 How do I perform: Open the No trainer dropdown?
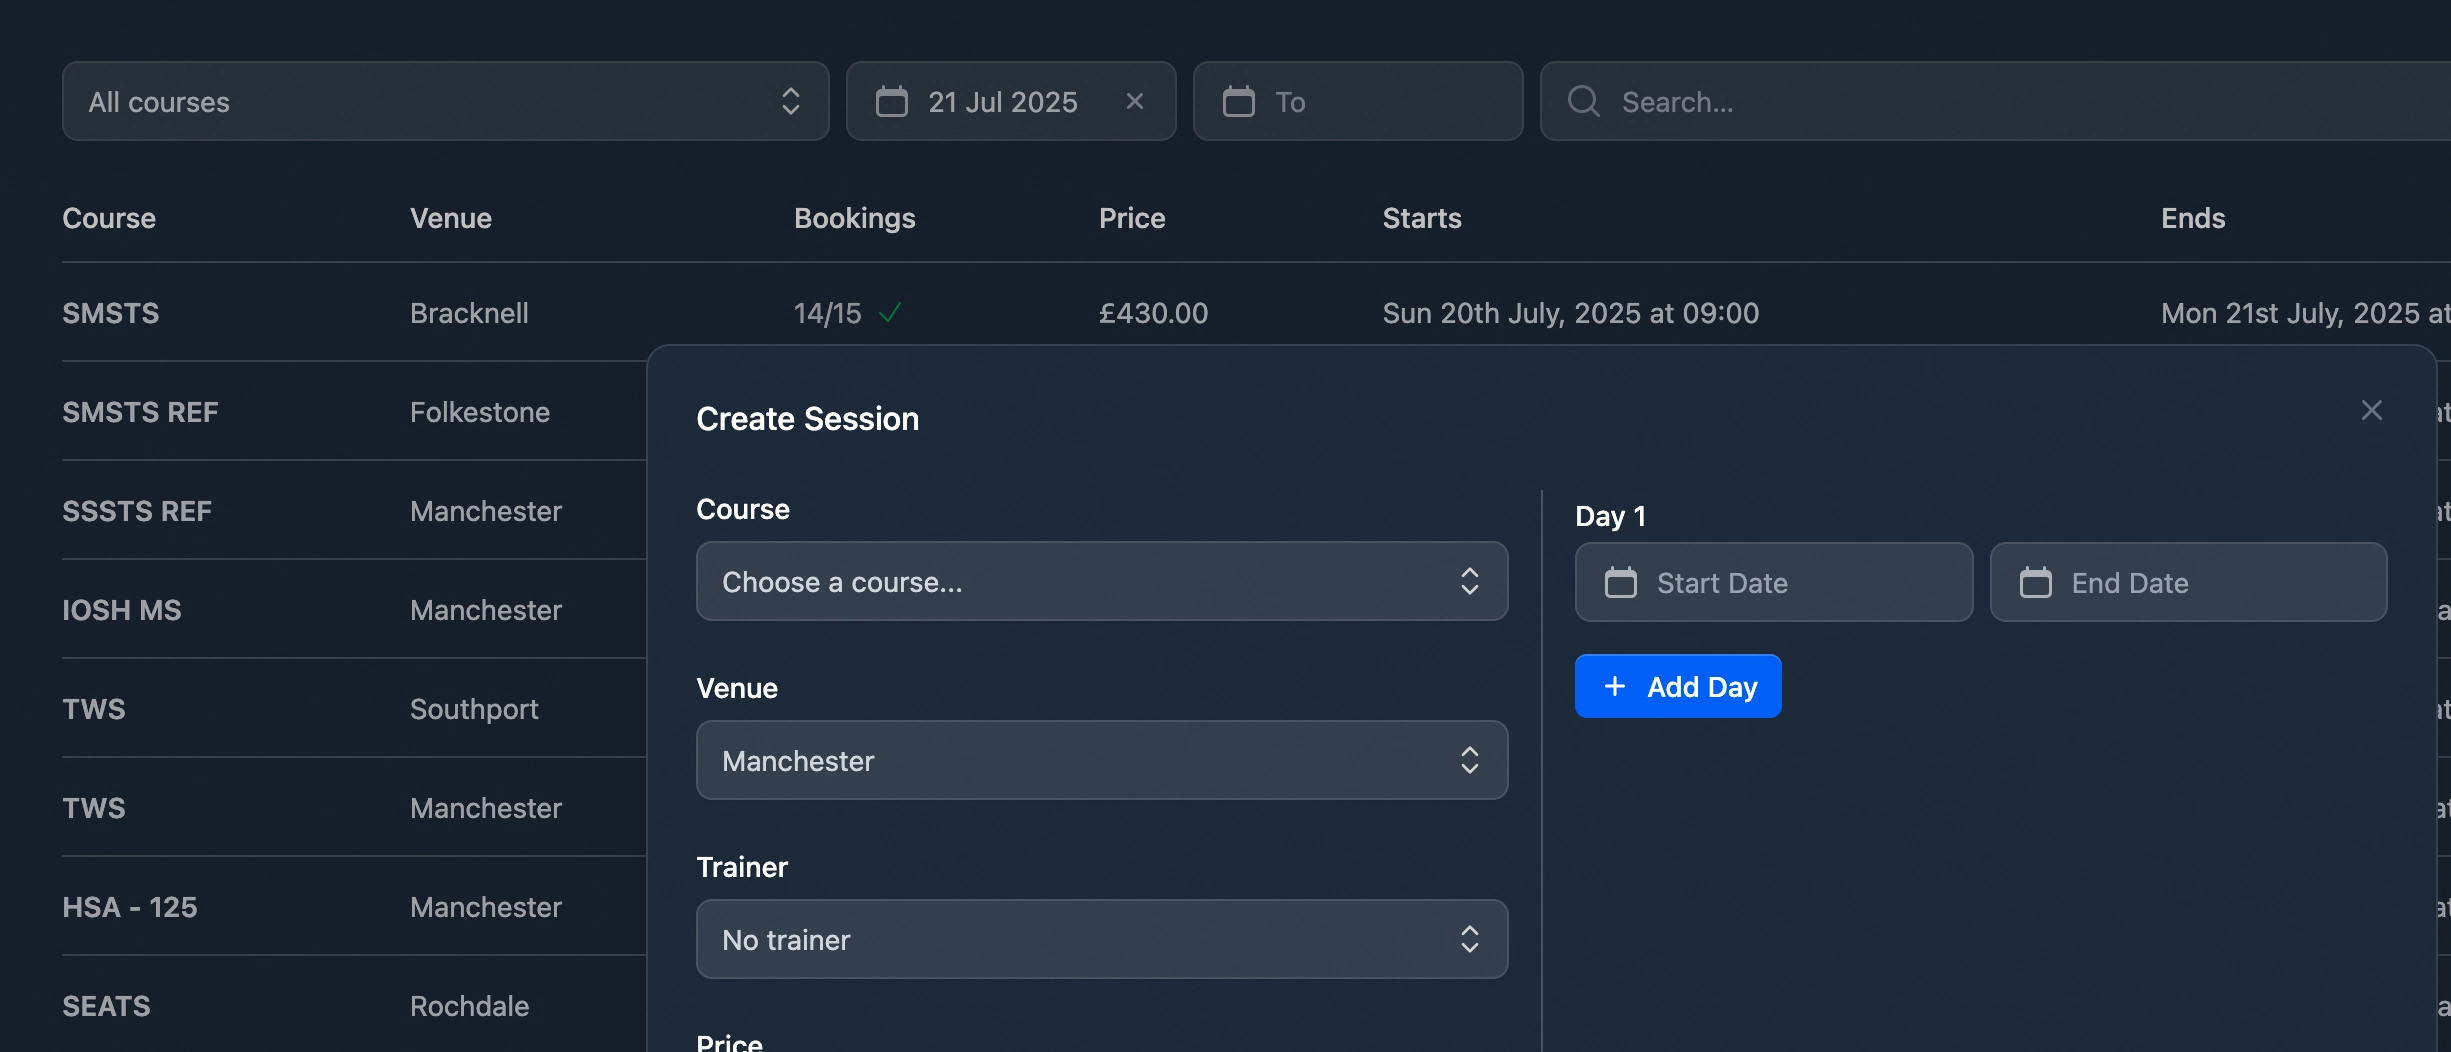tap(1101, 939)
